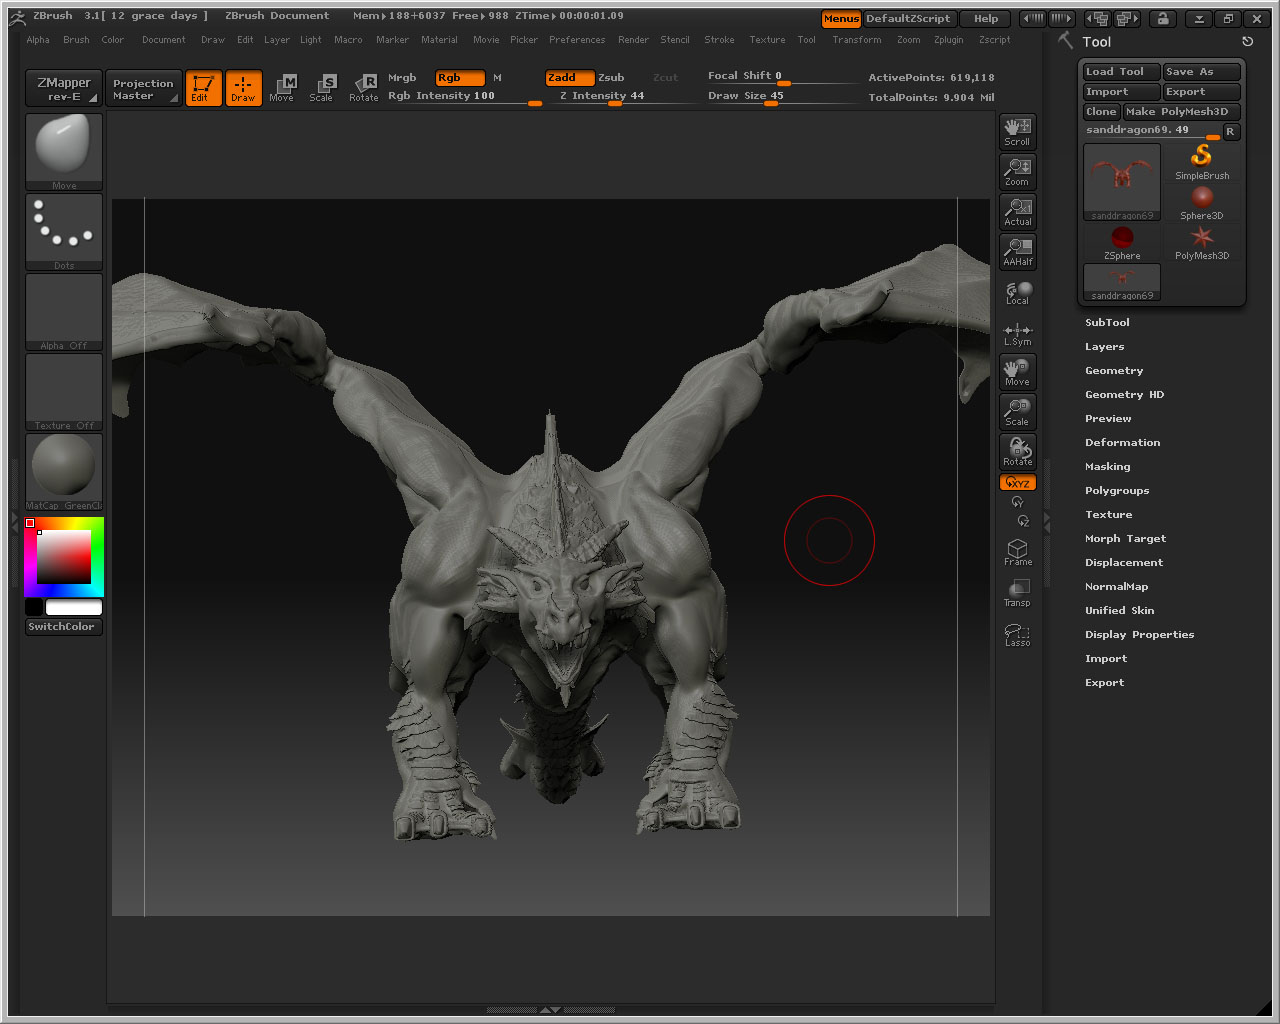The image size is (1280, 1024).
Task: Click the Load Tool button
Action: pyautogui.click(x=1121, y=72)
